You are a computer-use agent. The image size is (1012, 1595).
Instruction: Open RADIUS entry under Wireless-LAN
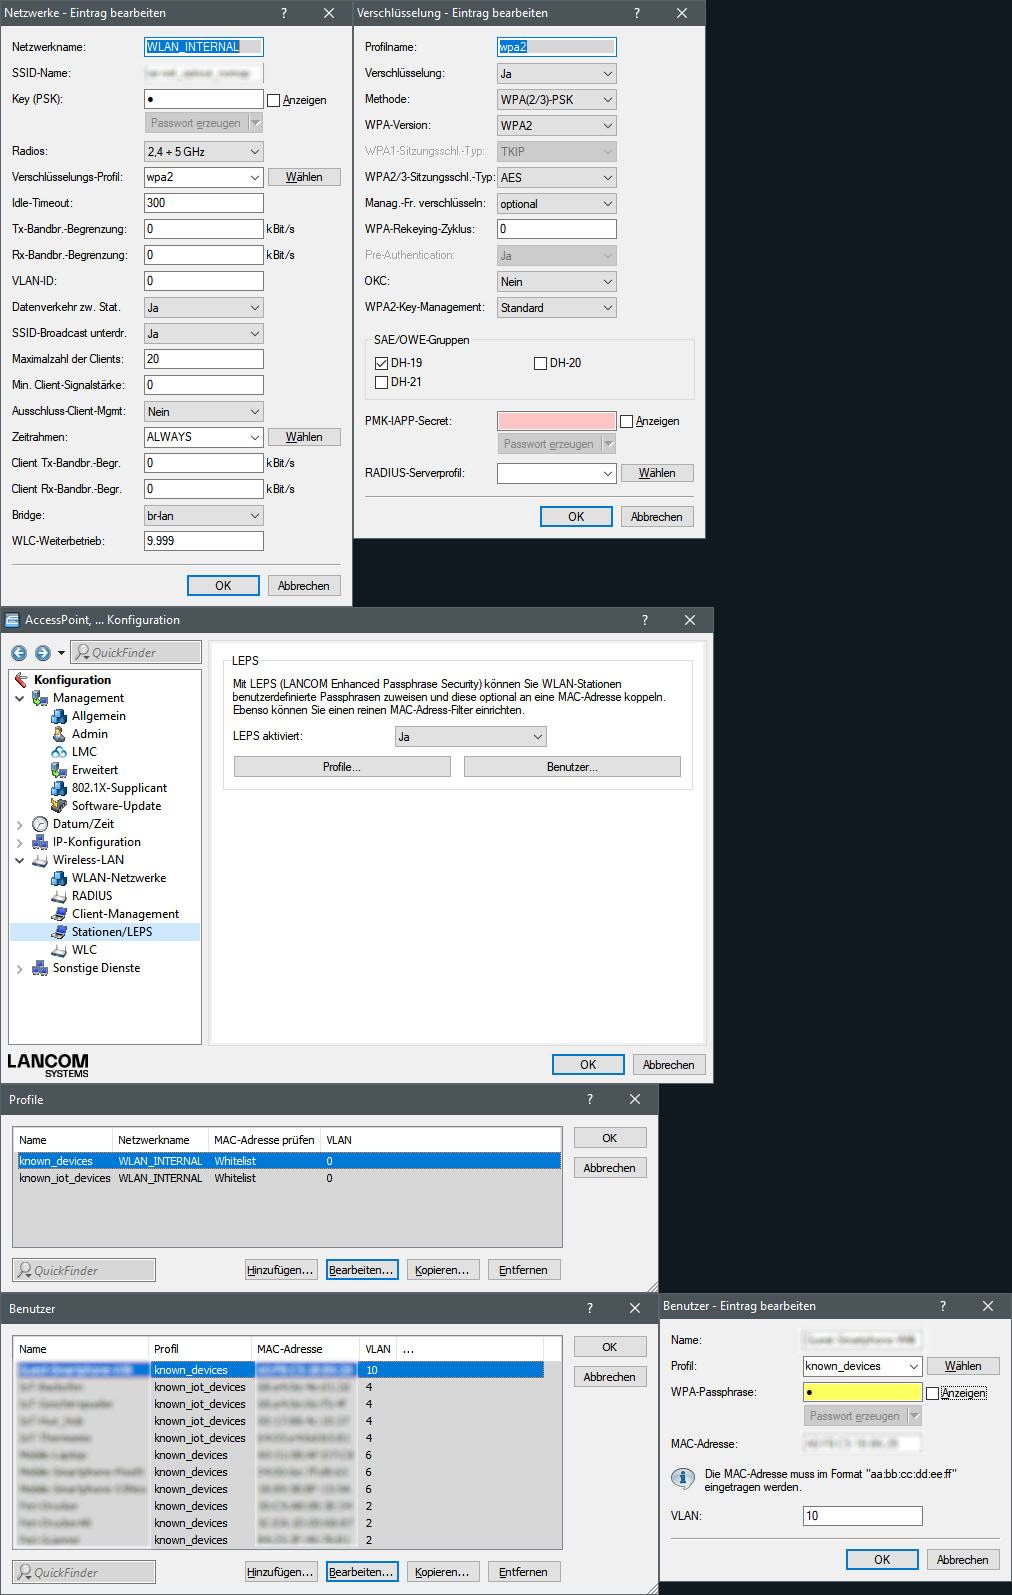[x=92, y=896]
